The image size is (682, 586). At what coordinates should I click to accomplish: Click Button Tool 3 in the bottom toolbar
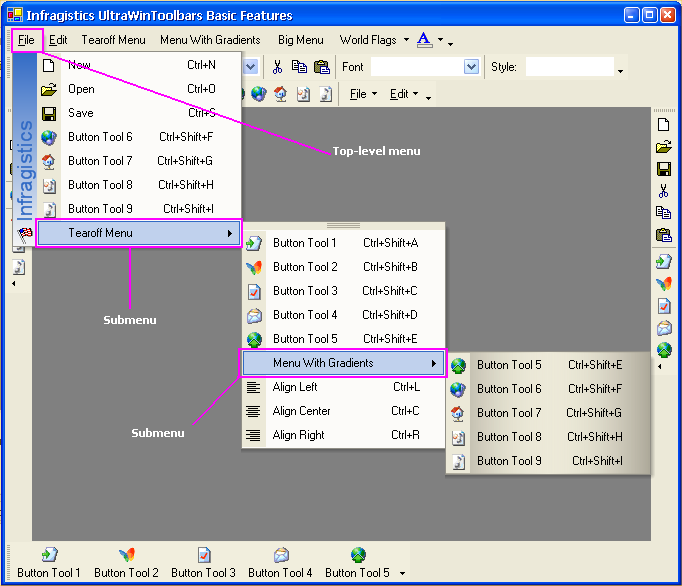point(203,563)
